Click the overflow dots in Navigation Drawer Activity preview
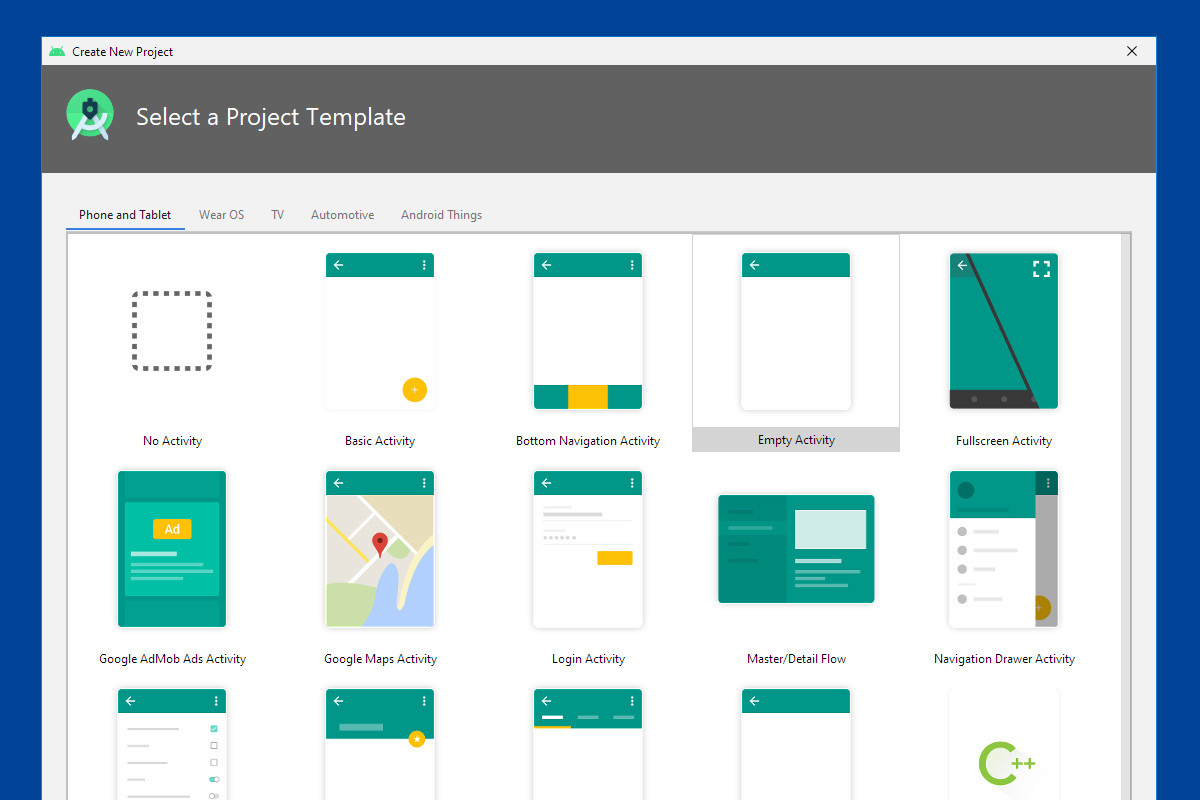This screenshot has height=800, width=1200. [1048, 483]
